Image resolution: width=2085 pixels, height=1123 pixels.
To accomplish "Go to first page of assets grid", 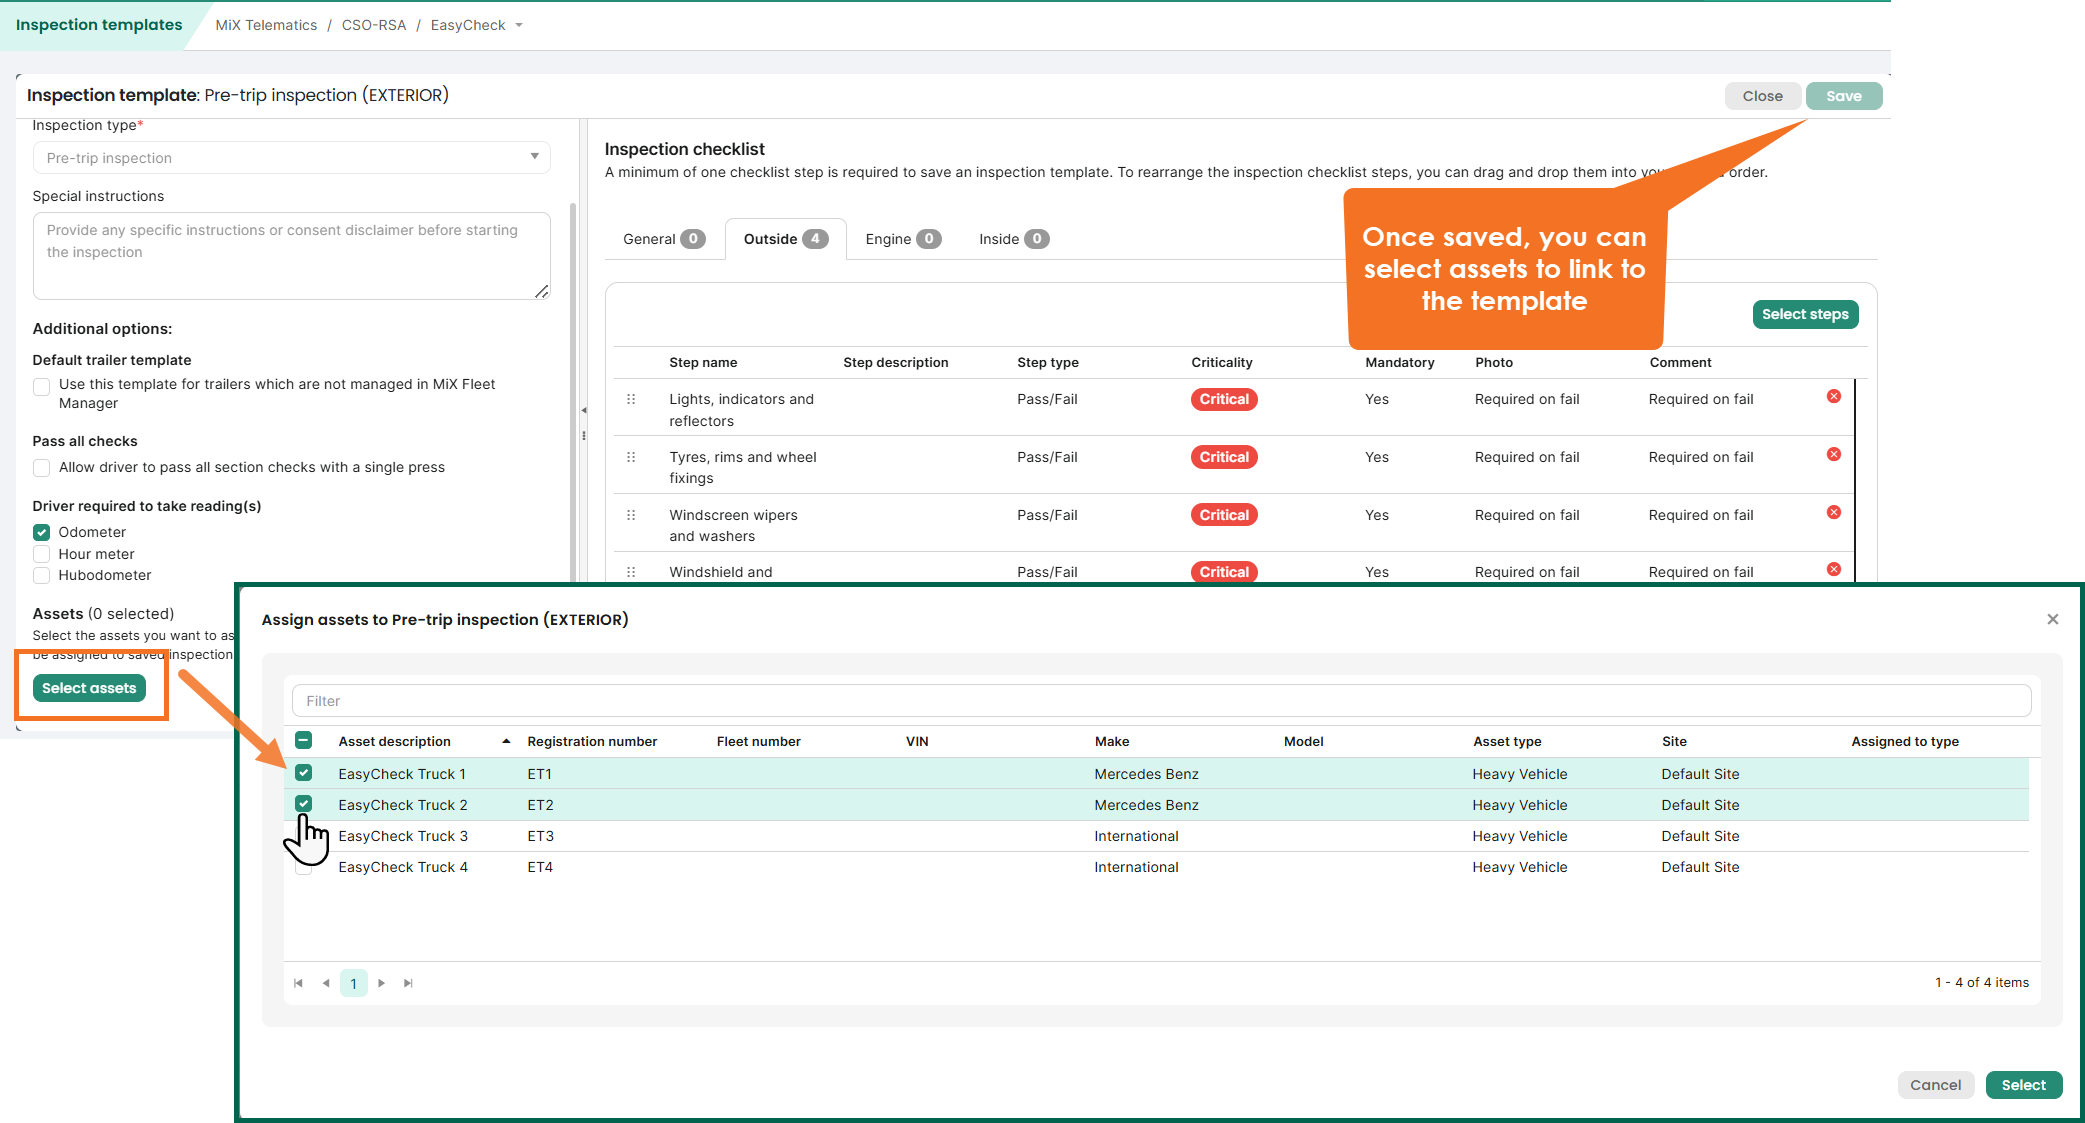I will [298, 983].
